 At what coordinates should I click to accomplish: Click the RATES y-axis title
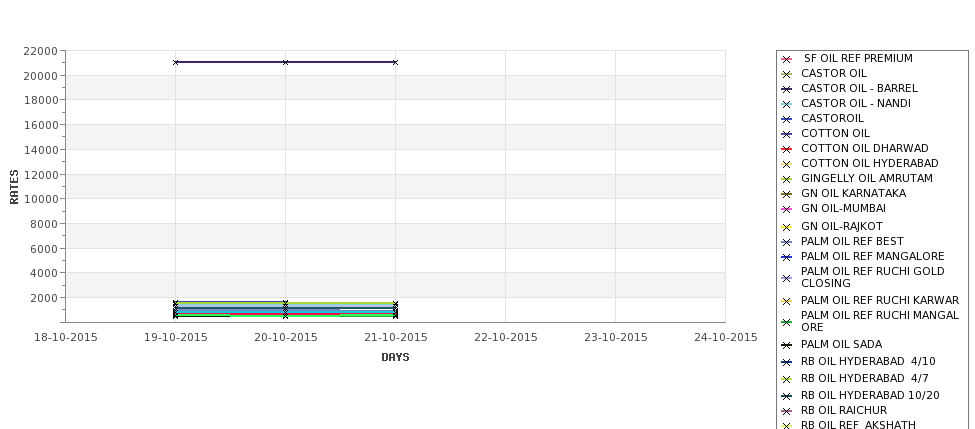coord(14,187)
